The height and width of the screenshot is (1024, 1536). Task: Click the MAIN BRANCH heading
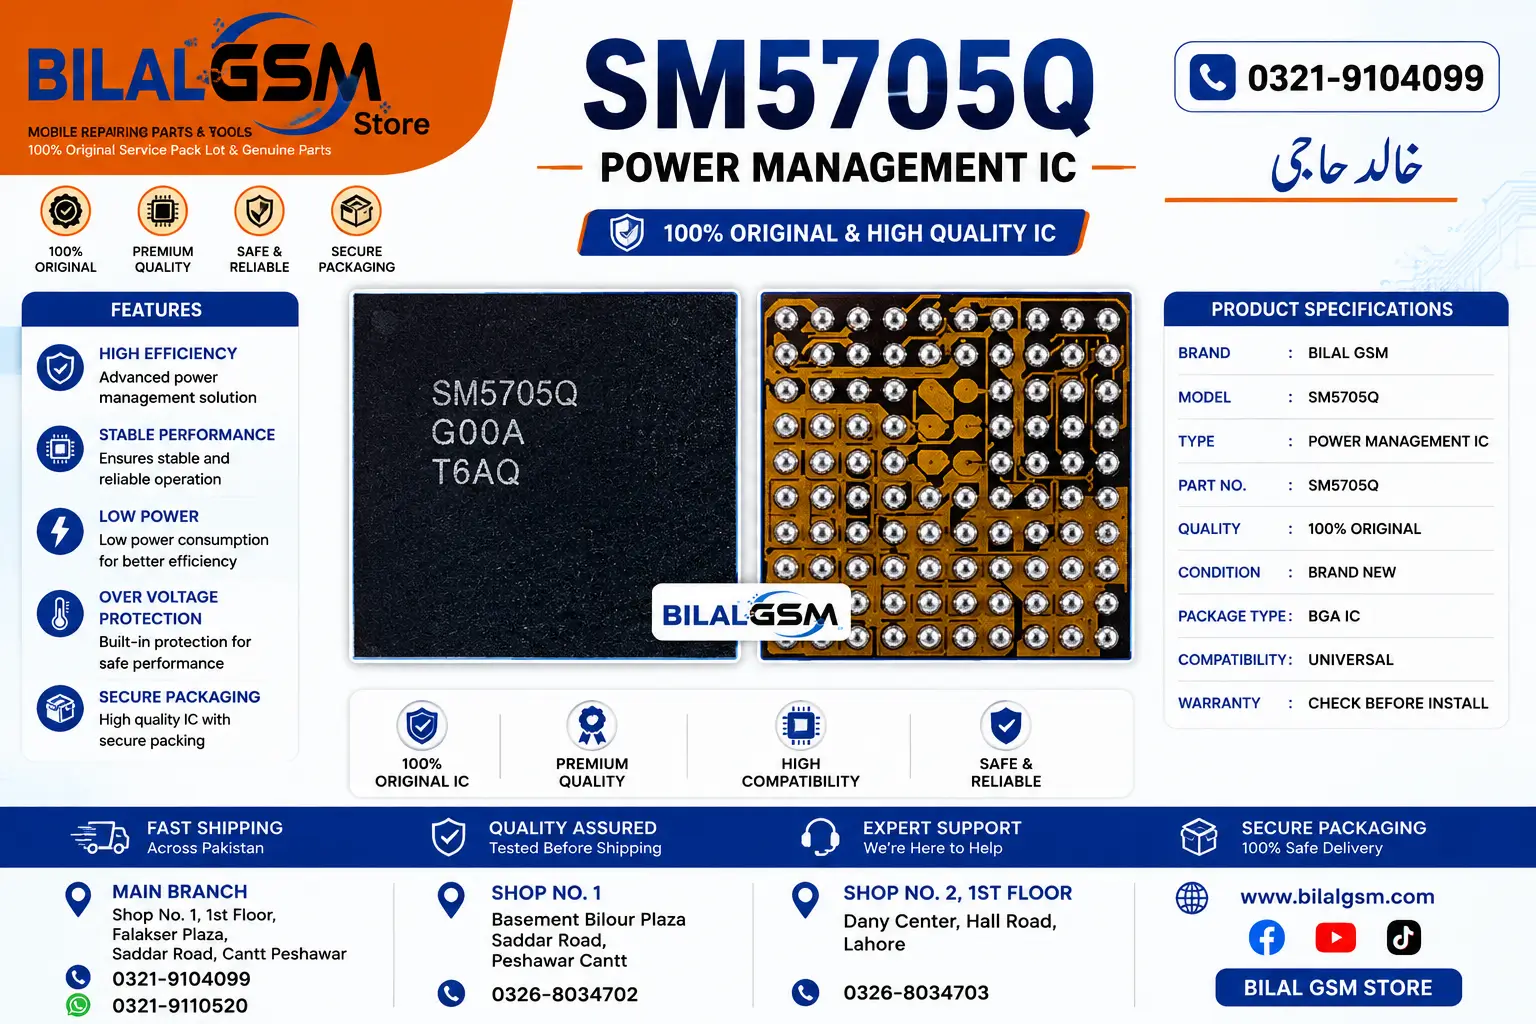(180, 891)
